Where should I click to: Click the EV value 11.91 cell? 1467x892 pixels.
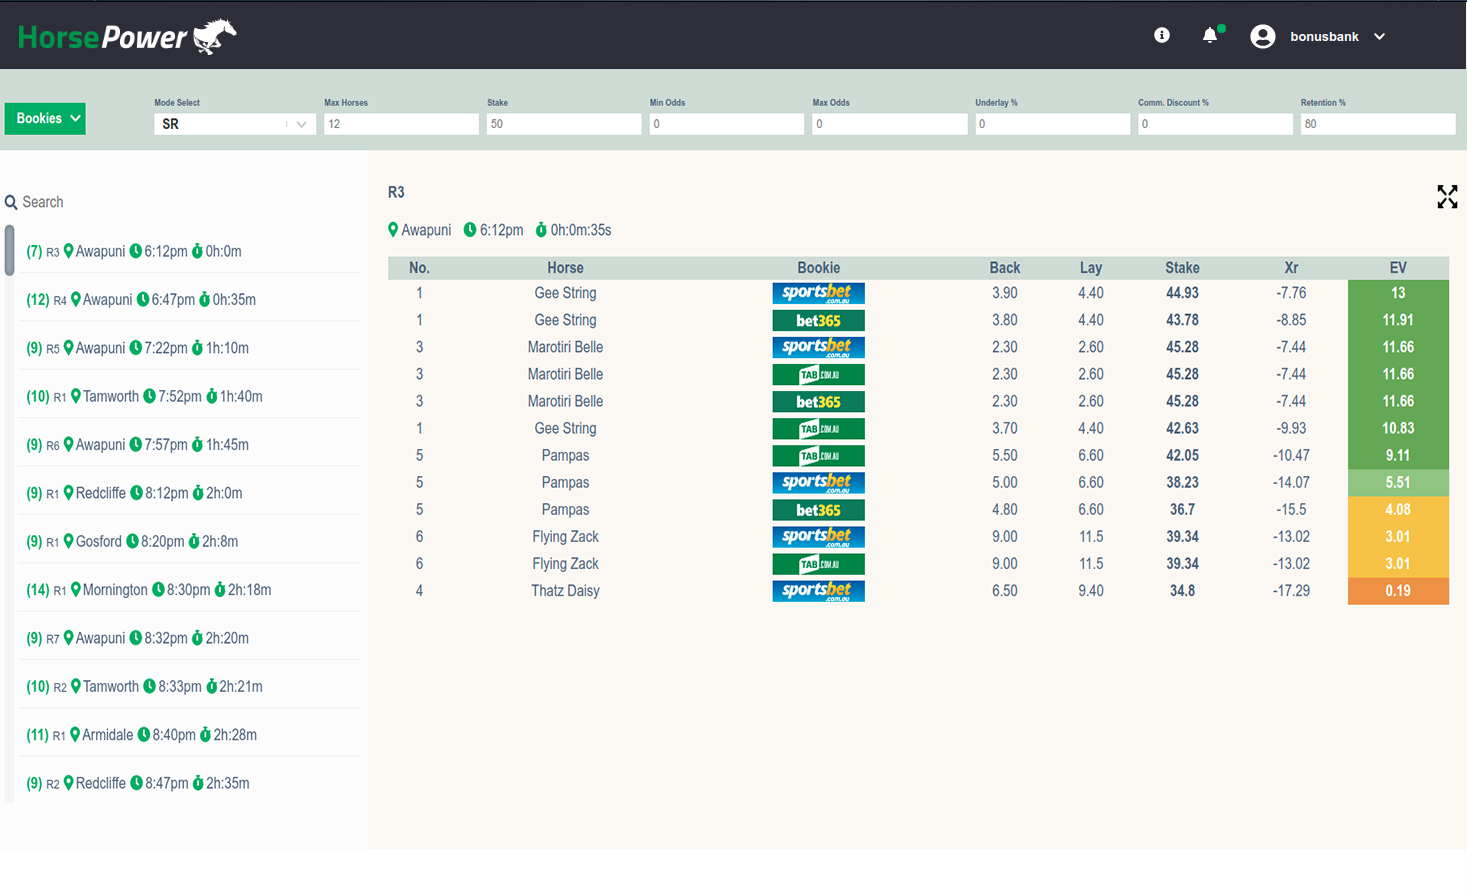click(1398, 320)
